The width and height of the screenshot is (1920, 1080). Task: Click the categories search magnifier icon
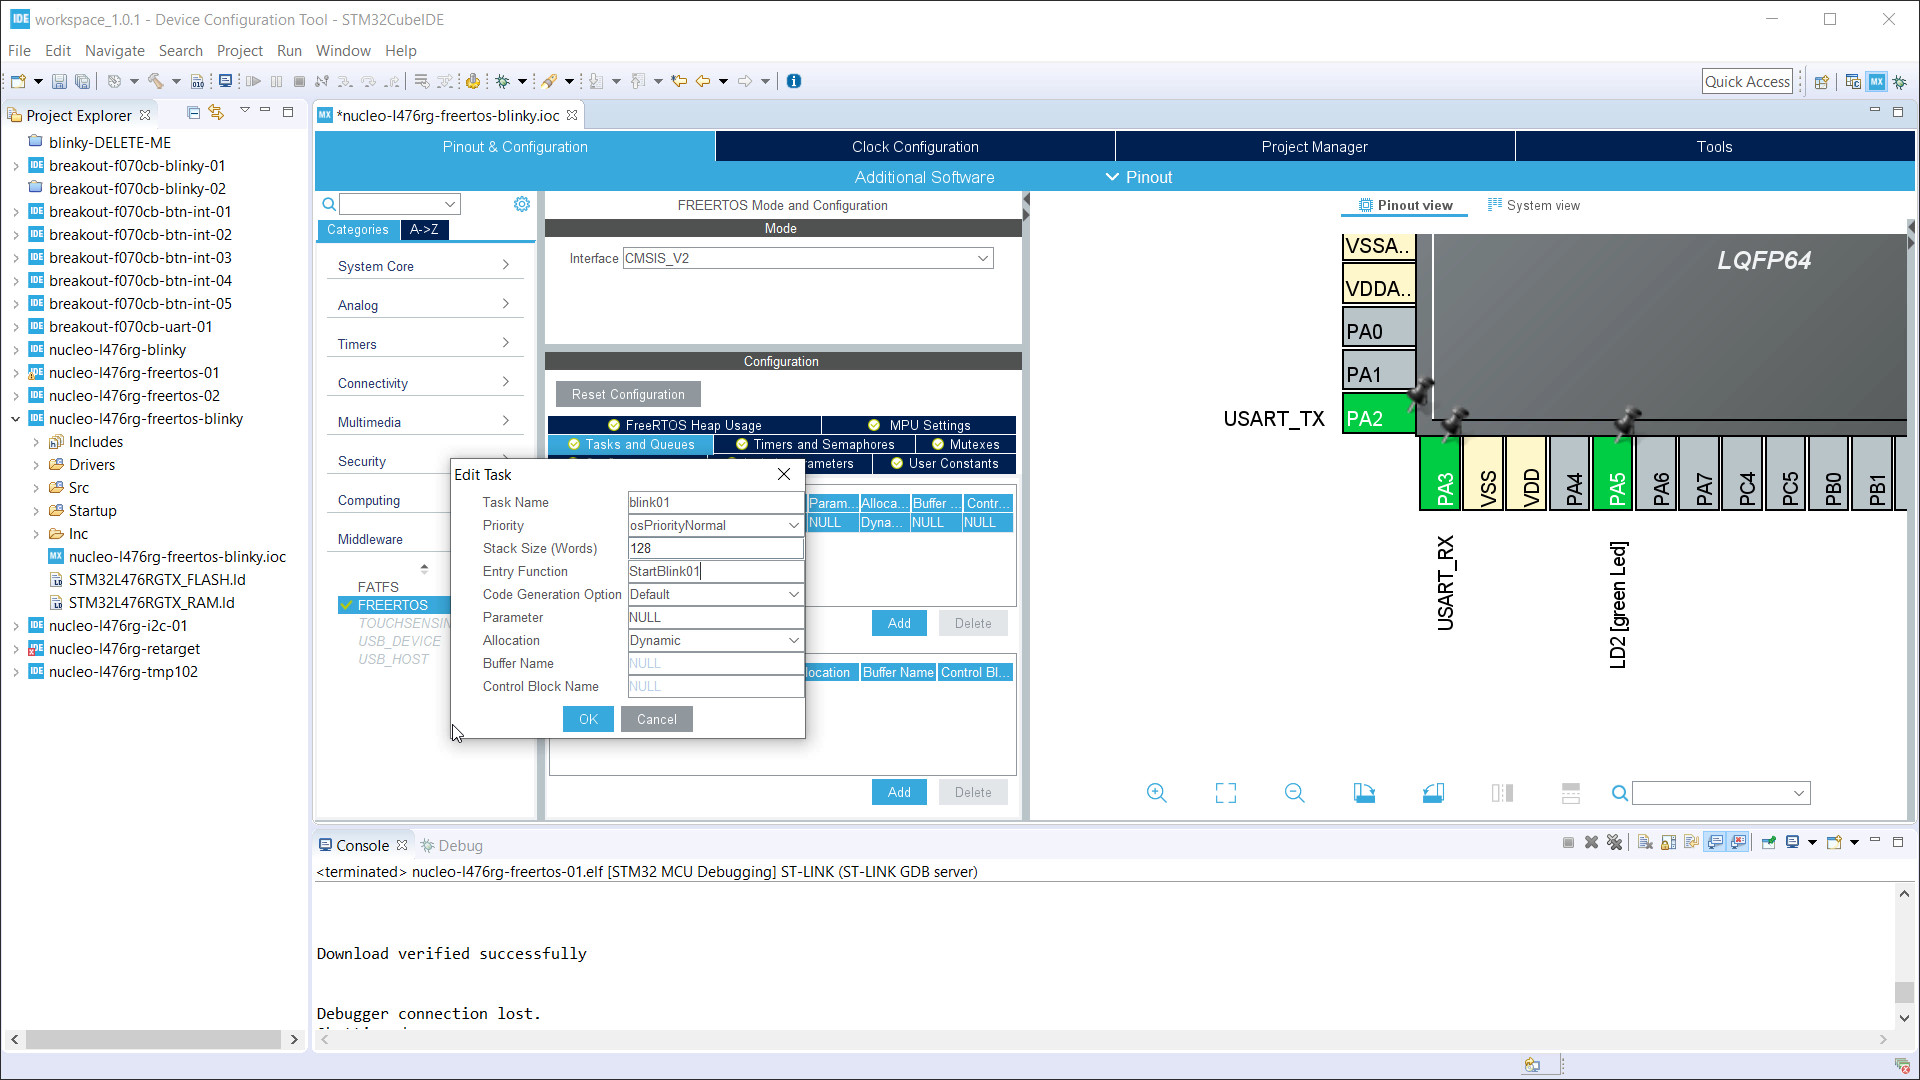point(329,204)
